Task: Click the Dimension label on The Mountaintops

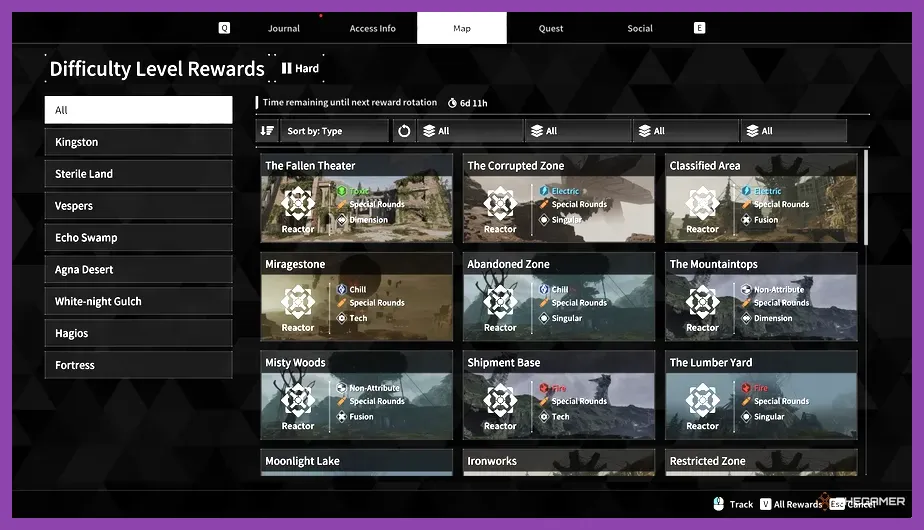Action: click(773, 318)
